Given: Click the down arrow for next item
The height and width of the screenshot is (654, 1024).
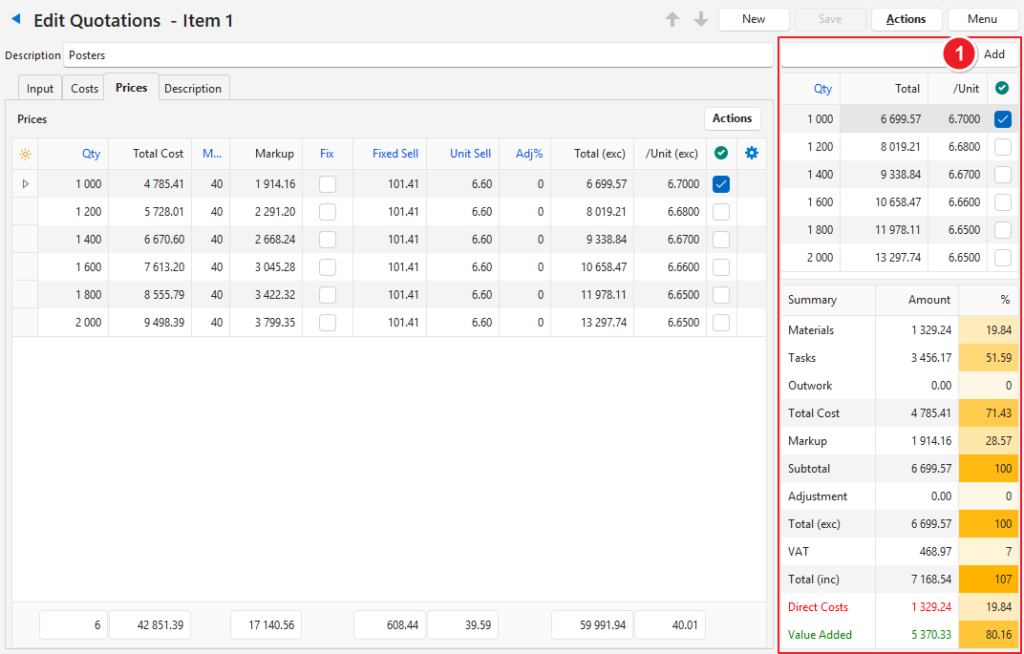Looking at the screenshot, I should (700, 19).
